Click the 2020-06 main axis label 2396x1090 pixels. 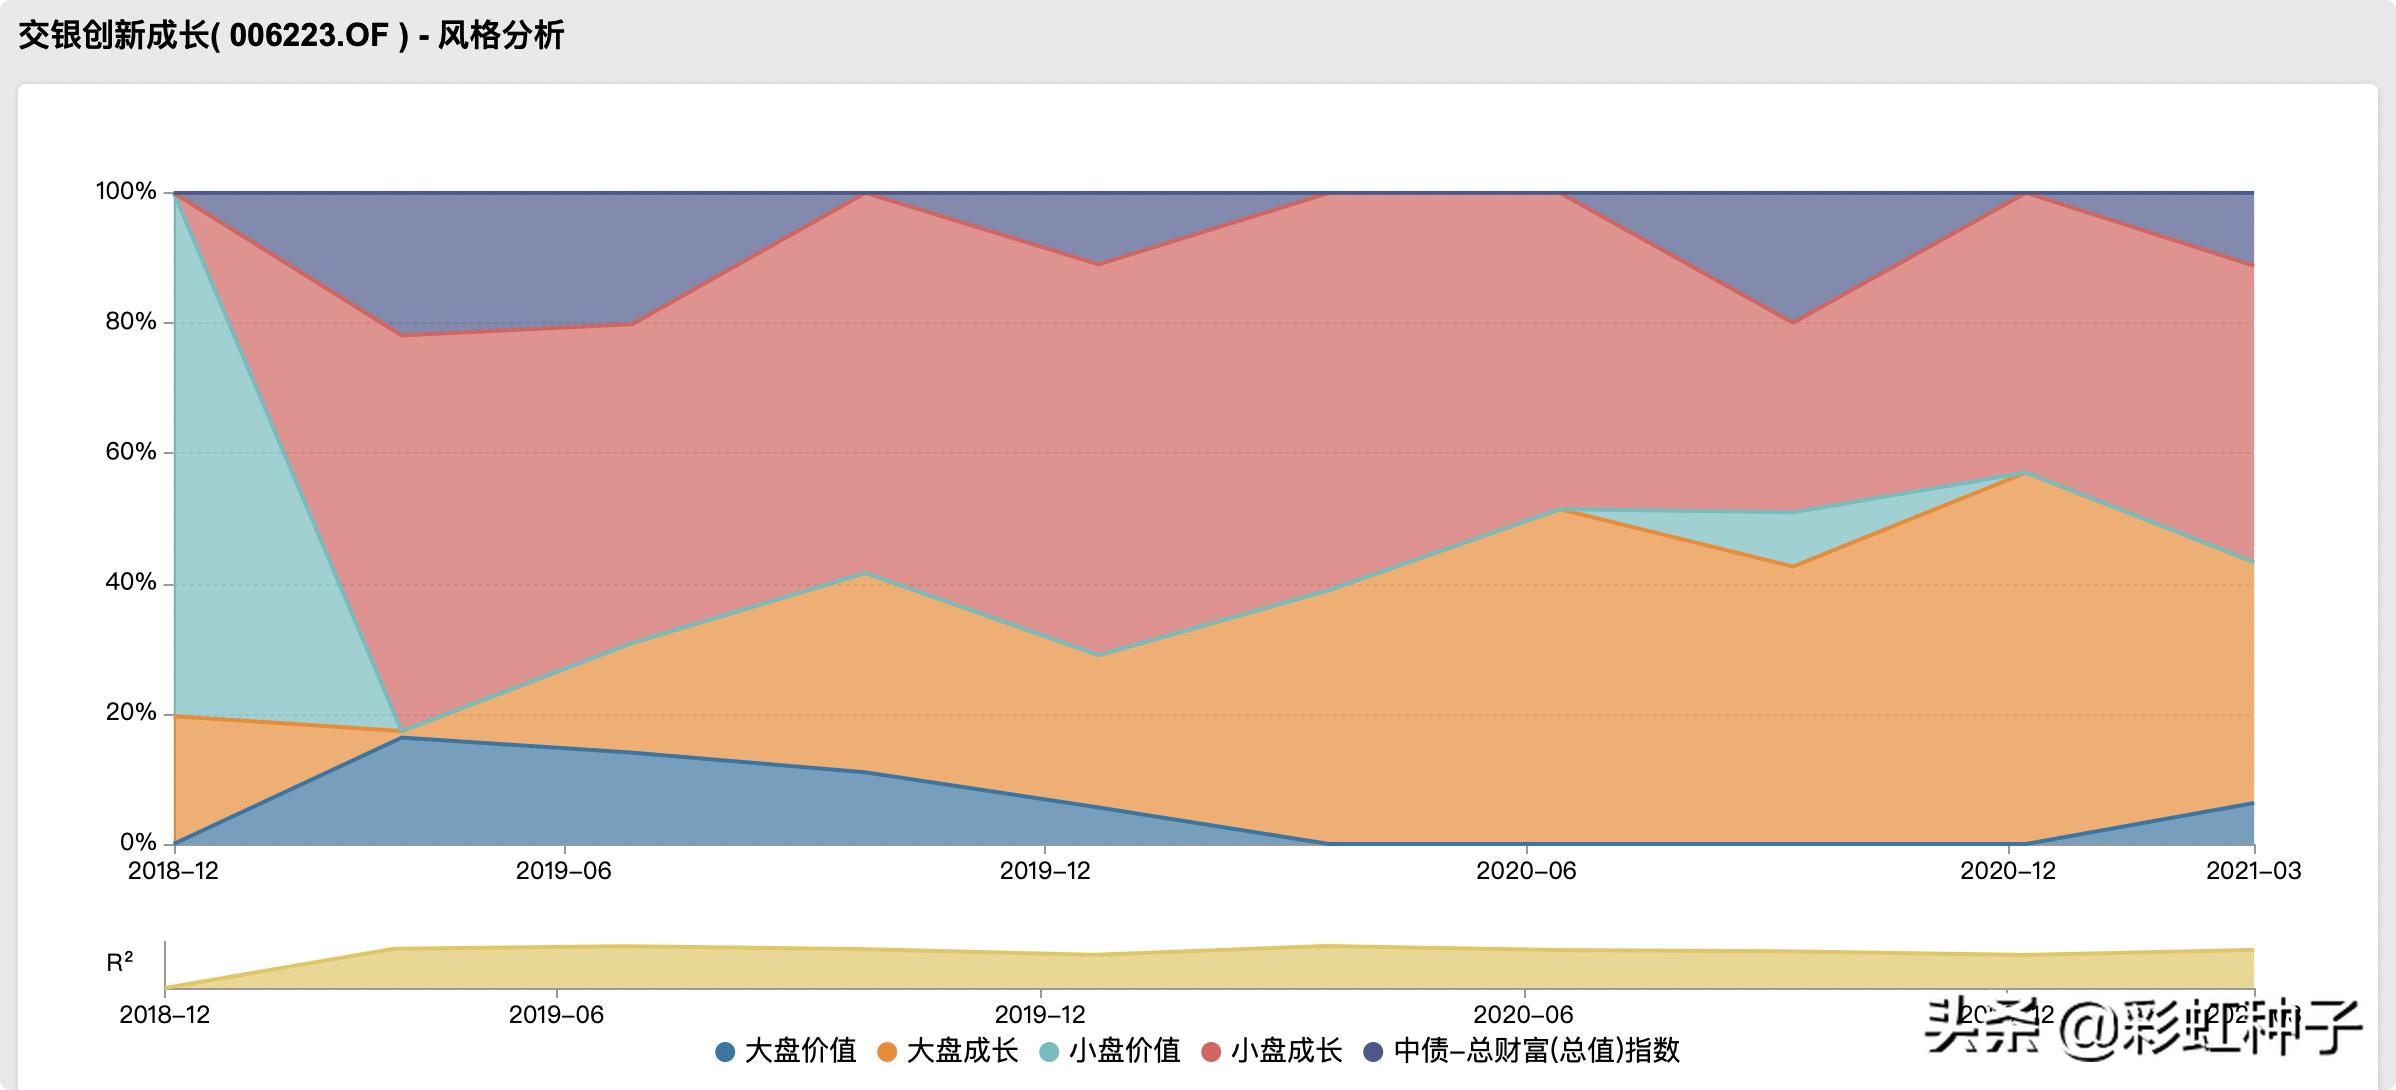(1526, 871)
